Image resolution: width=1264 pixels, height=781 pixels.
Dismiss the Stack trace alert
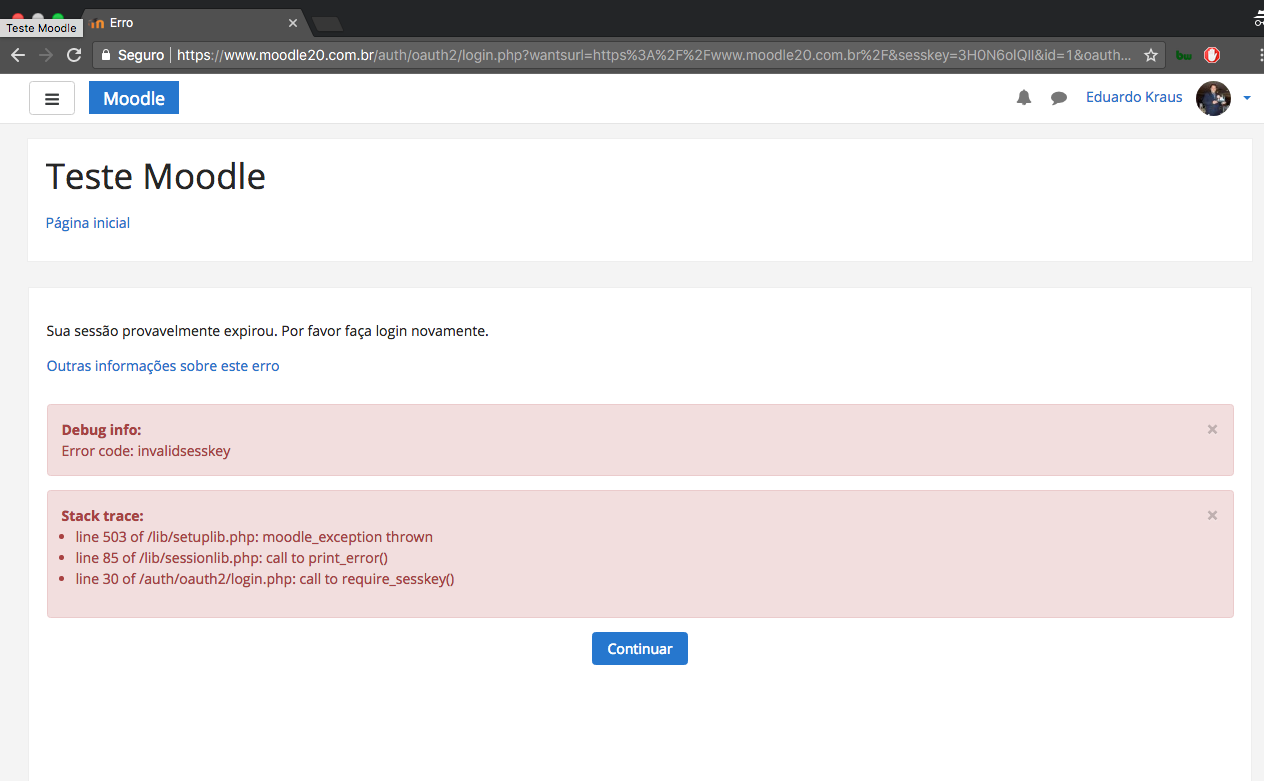(x=1212, y=515)
